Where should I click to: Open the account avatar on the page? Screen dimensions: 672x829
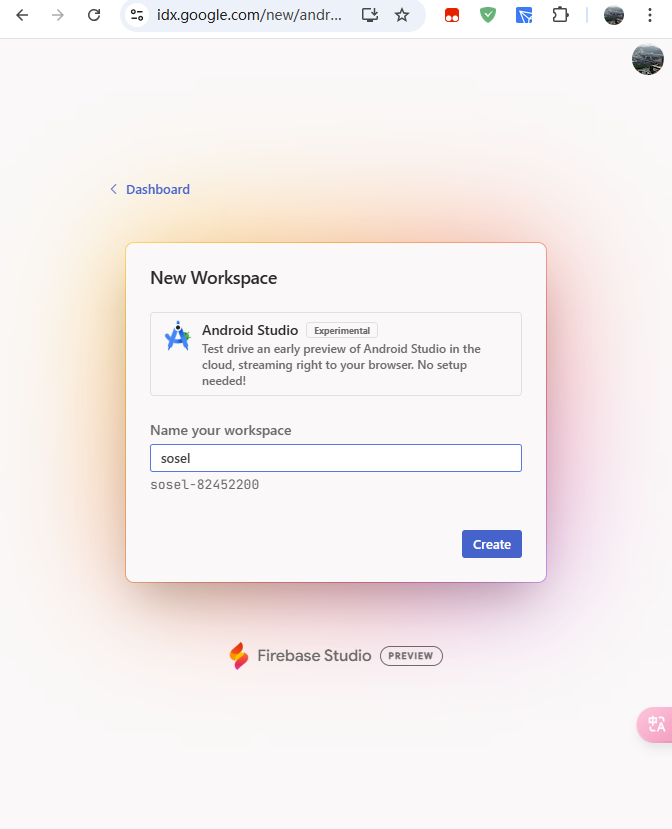click(x=648, y=59)
